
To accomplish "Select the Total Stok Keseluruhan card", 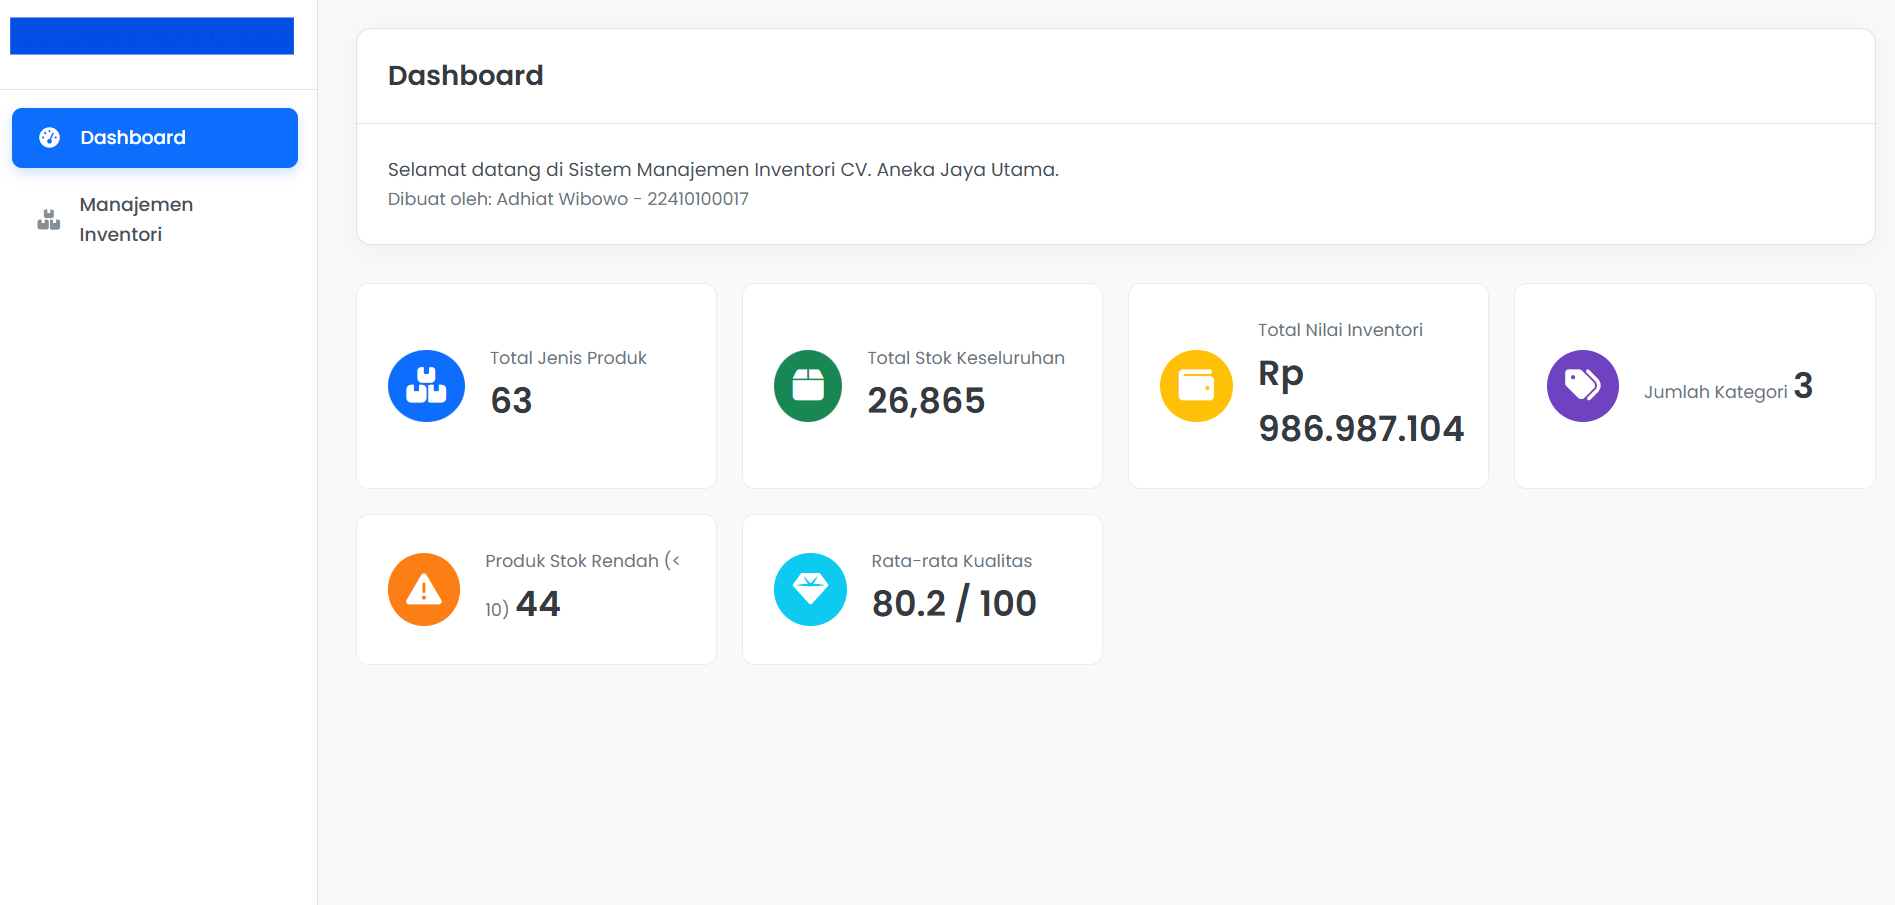I will (x=922, y=385).
